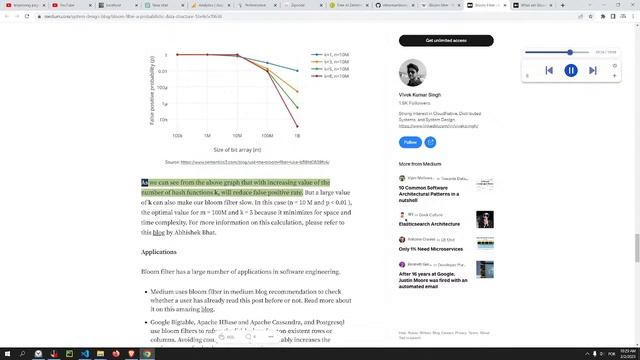640x360 pixels.
Task: Switch to the GitHub tab
Action: point(394,5)
